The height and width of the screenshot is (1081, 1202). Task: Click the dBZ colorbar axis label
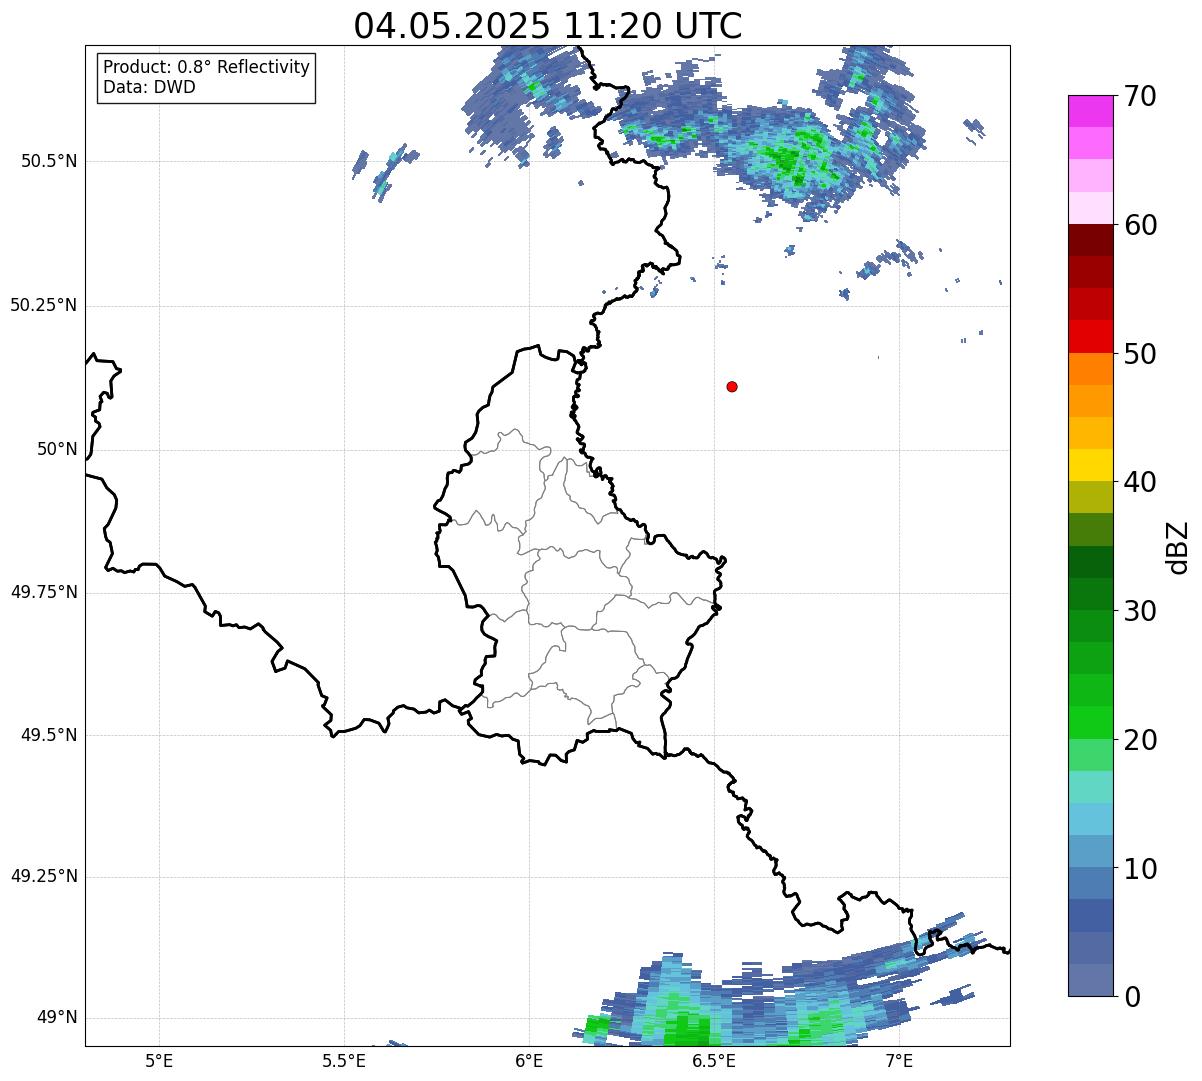(x=1178, y=546)
